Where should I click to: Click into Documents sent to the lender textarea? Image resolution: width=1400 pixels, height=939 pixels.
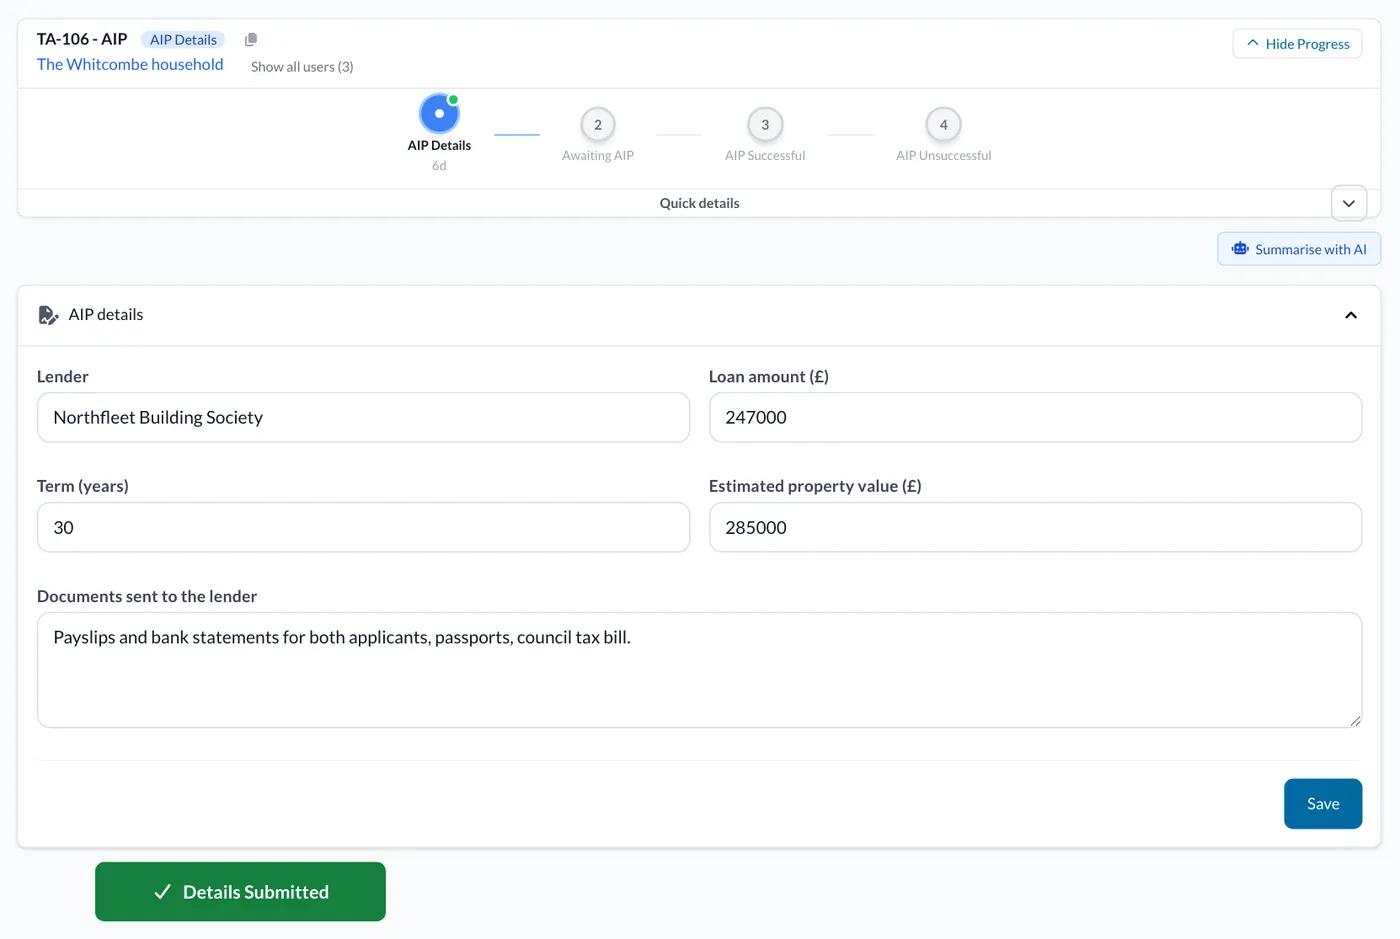[699, 670]
